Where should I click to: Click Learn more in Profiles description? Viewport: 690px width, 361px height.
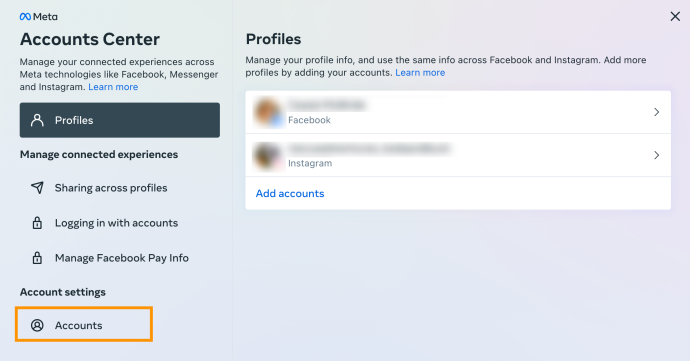(420, 73)
